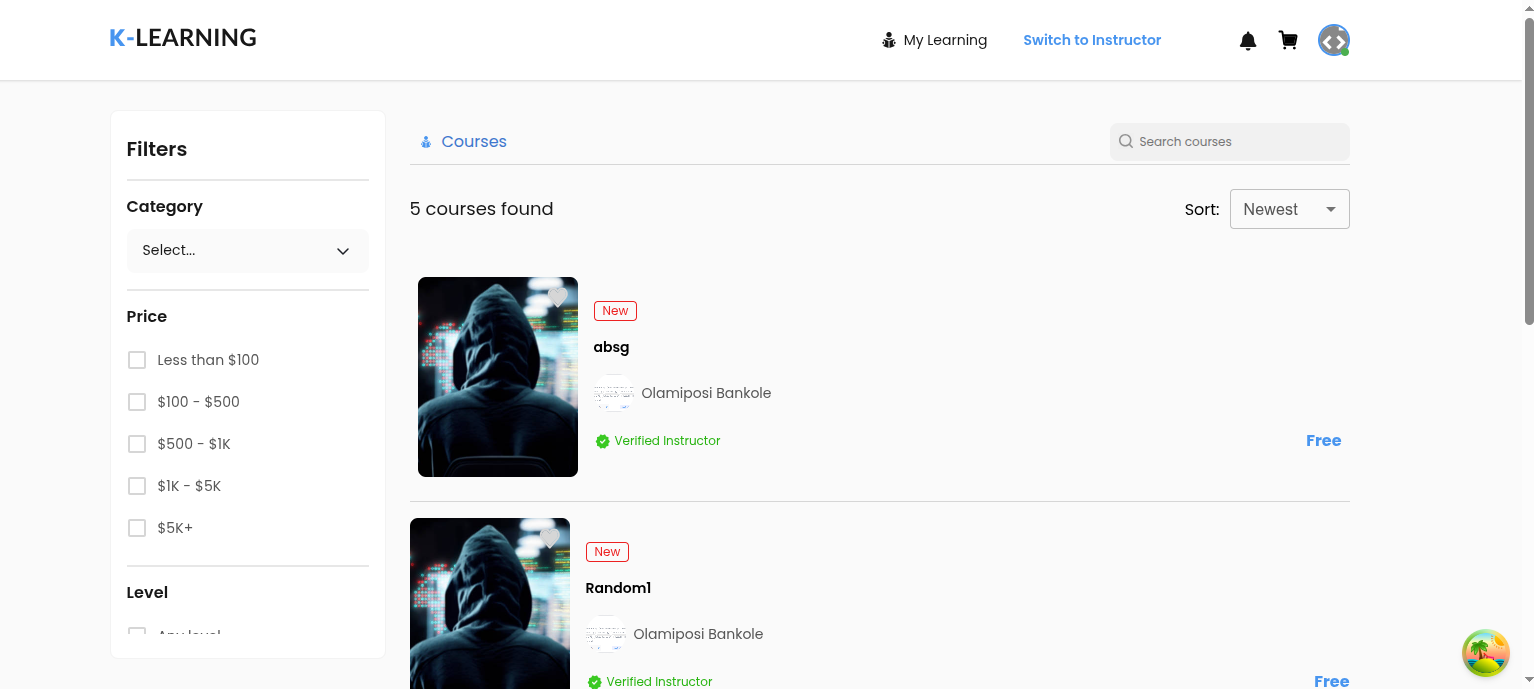This screenshot has width=1534, height=689.
Task: Click the notification bell icon
Action: (1248, 41)
